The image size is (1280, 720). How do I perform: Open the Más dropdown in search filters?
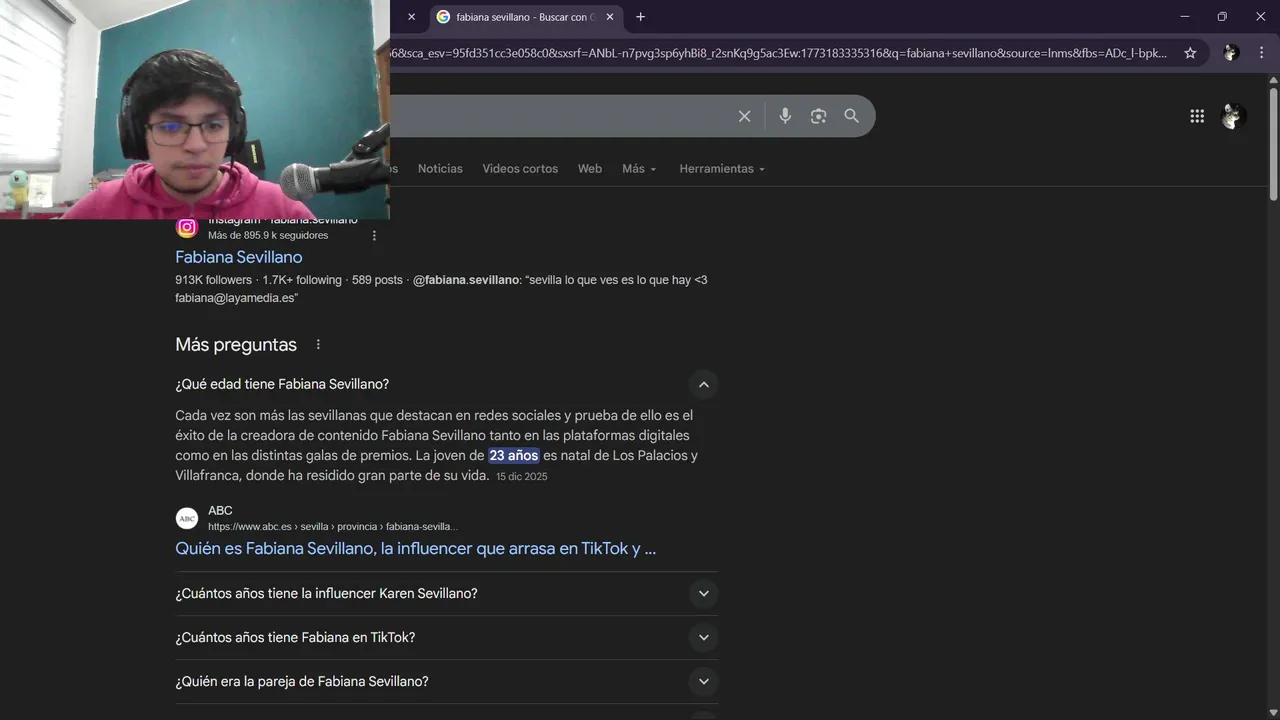[639, 169]
